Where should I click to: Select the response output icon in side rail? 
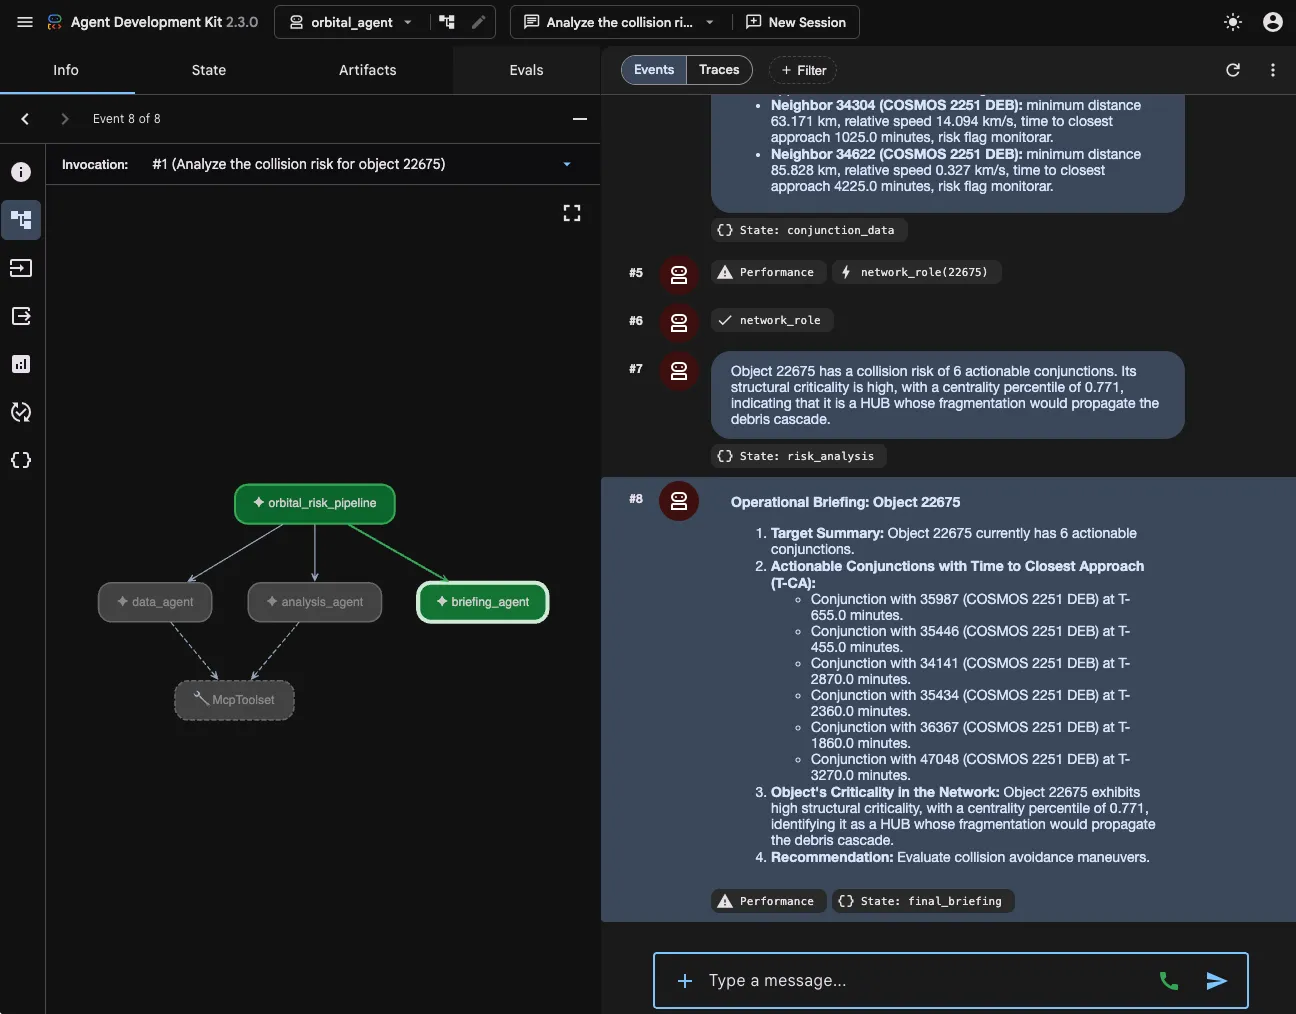(x=21, y=316)
